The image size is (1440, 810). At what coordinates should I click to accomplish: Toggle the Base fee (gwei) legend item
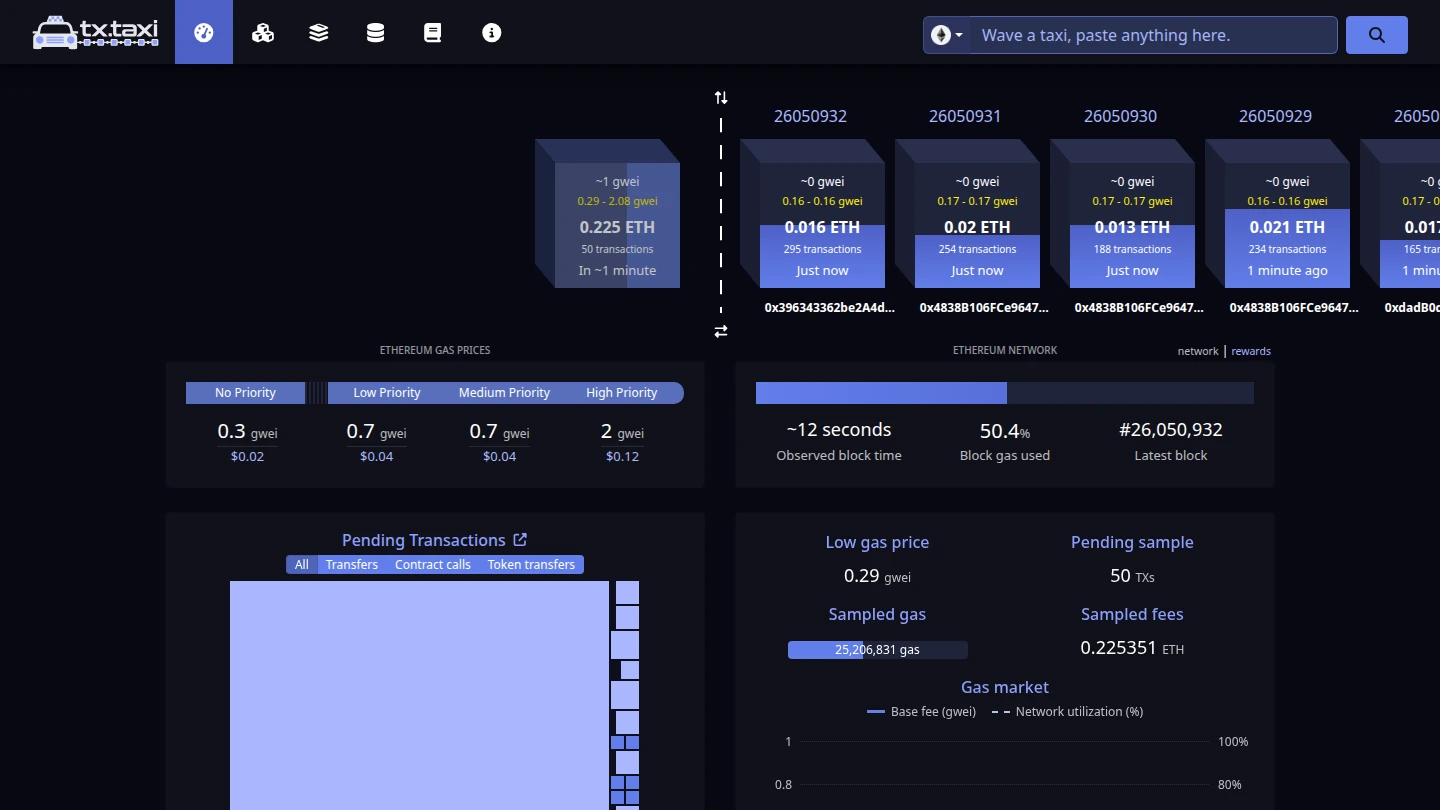pyautogui.click(x=921, y=712)
